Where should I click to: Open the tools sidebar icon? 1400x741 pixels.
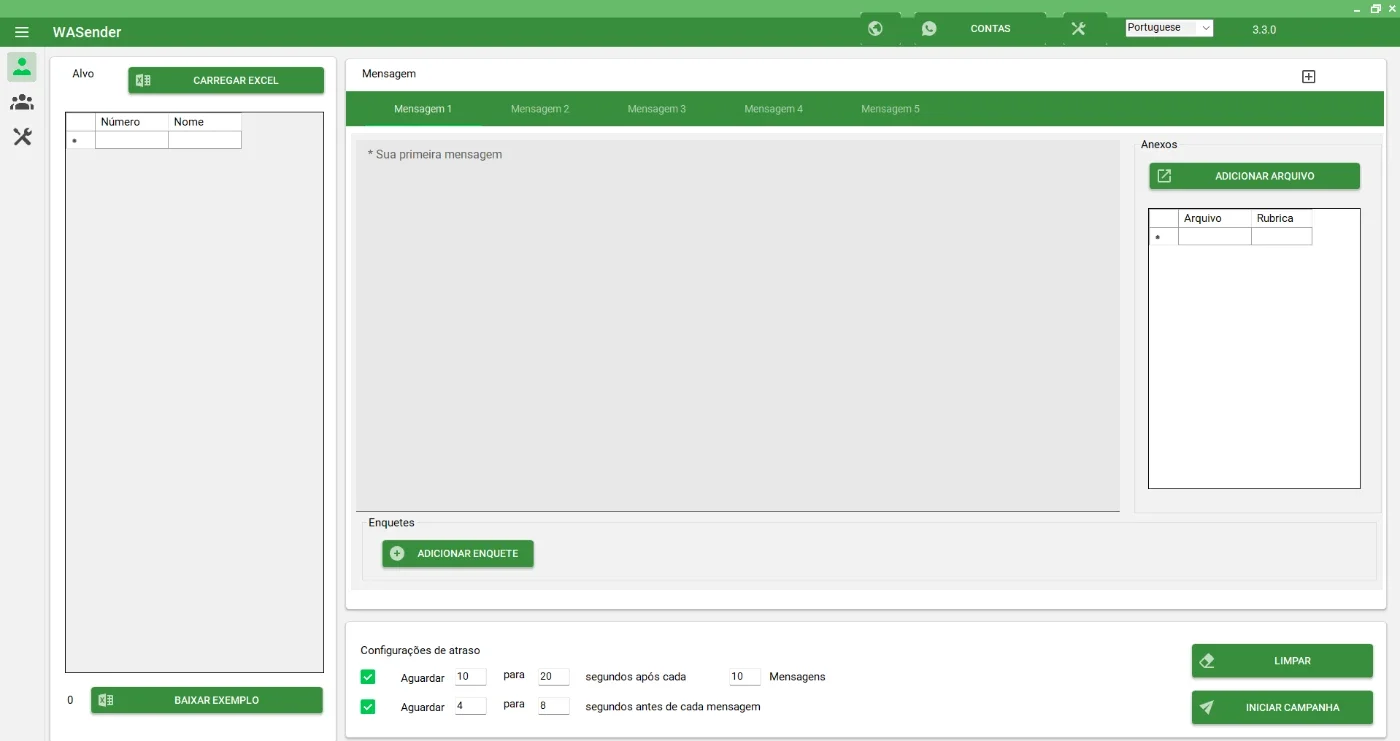tap(22, 137)
